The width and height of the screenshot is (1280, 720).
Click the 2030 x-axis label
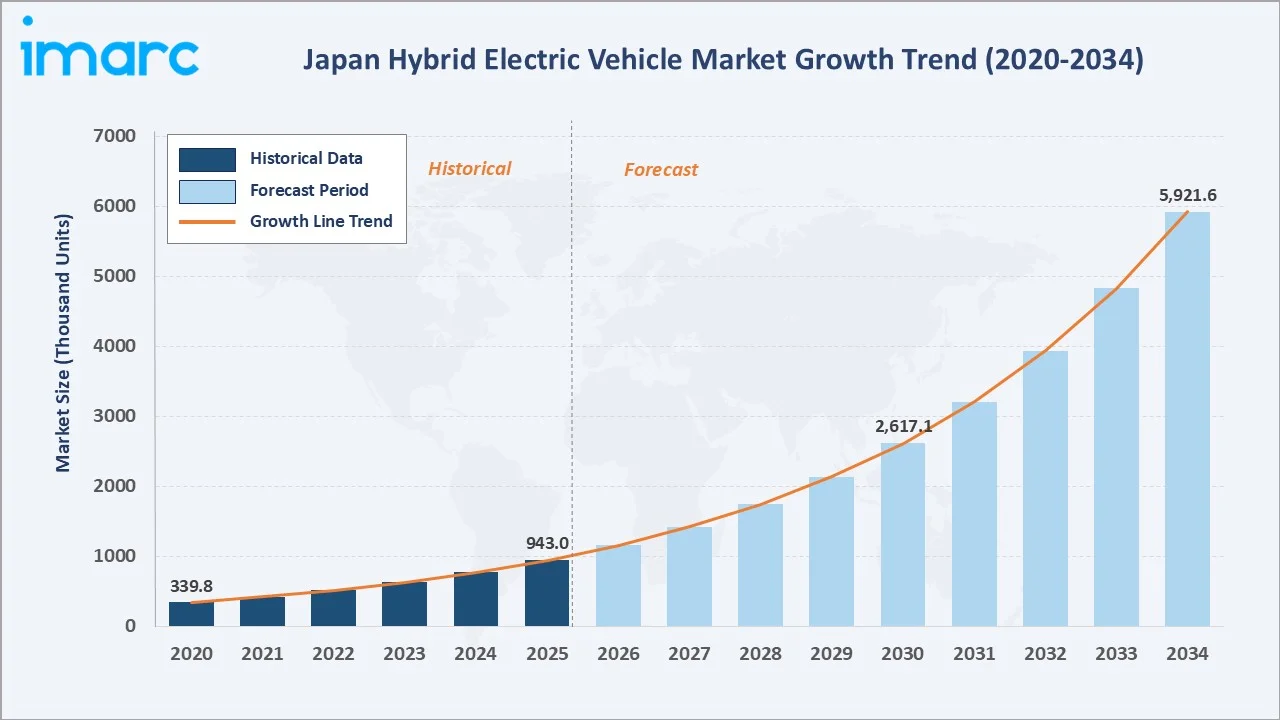tap(903, 654)
